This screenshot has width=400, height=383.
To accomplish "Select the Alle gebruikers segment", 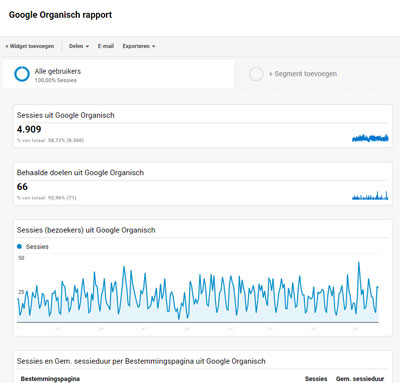I will pos(118,74).
